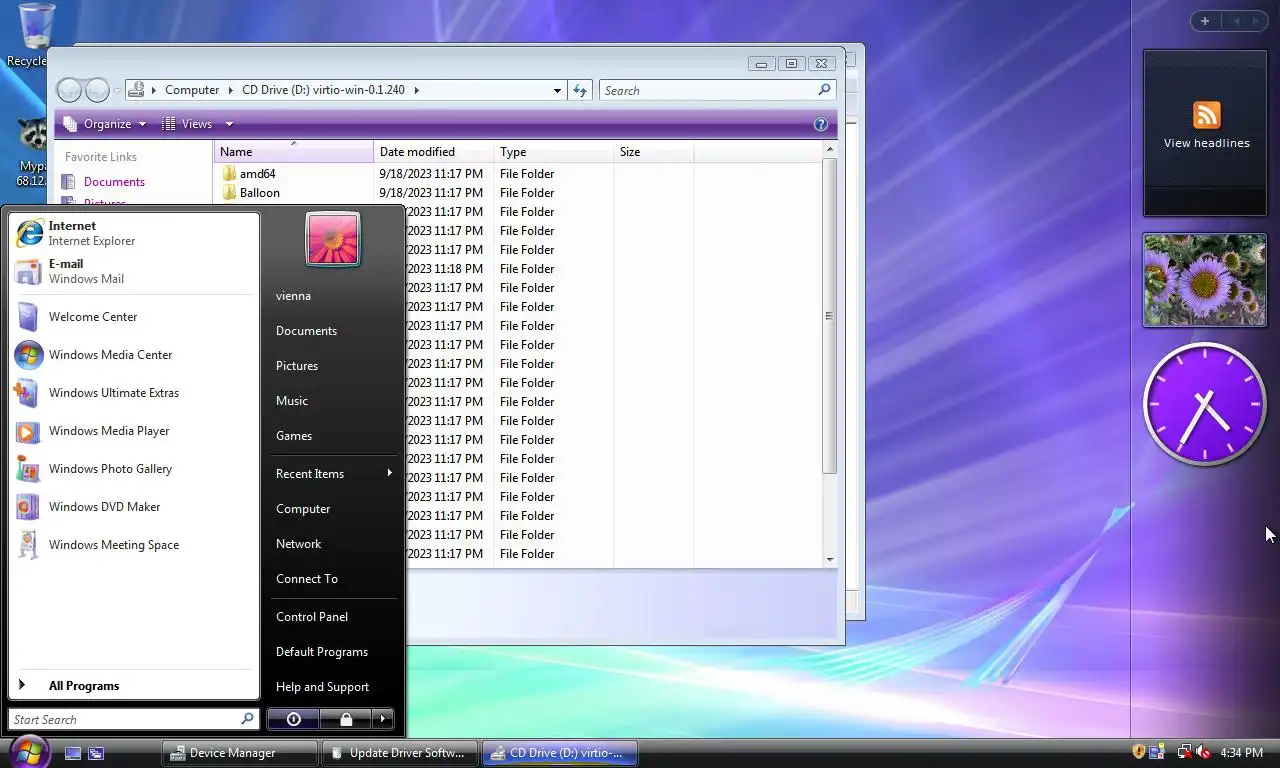Click Explorer refresh button
Screen dimensions: 1280x768
click(580, 90)
